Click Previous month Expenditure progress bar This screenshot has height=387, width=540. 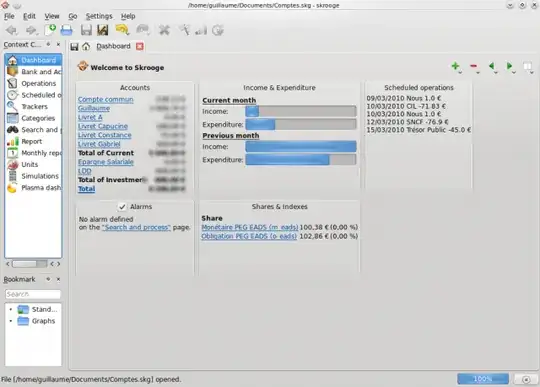[x=301, y=160]
